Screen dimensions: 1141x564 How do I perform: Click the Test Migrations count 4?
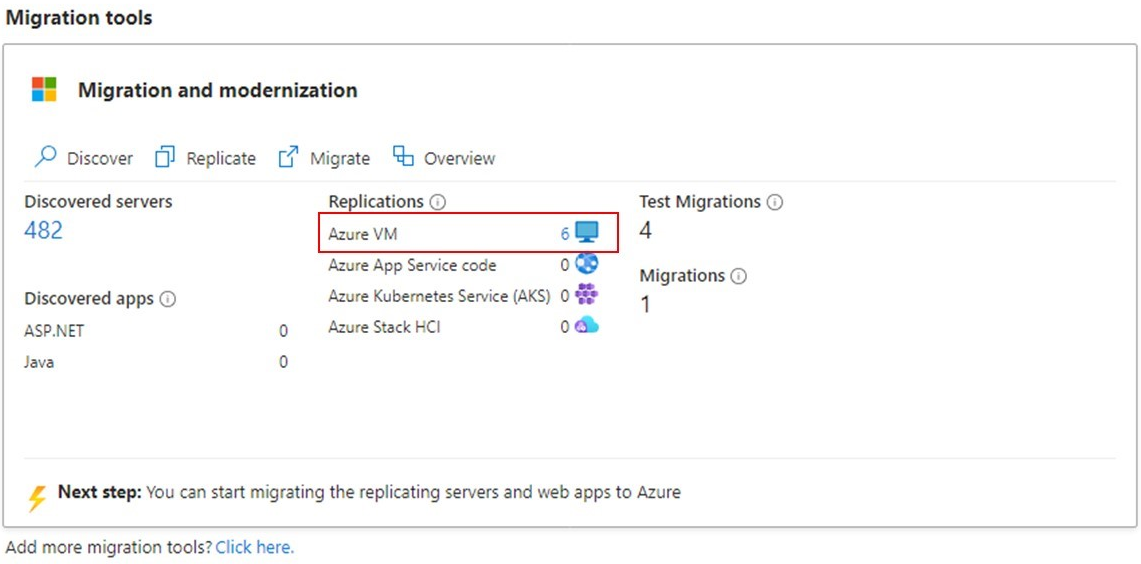[646, 231]
